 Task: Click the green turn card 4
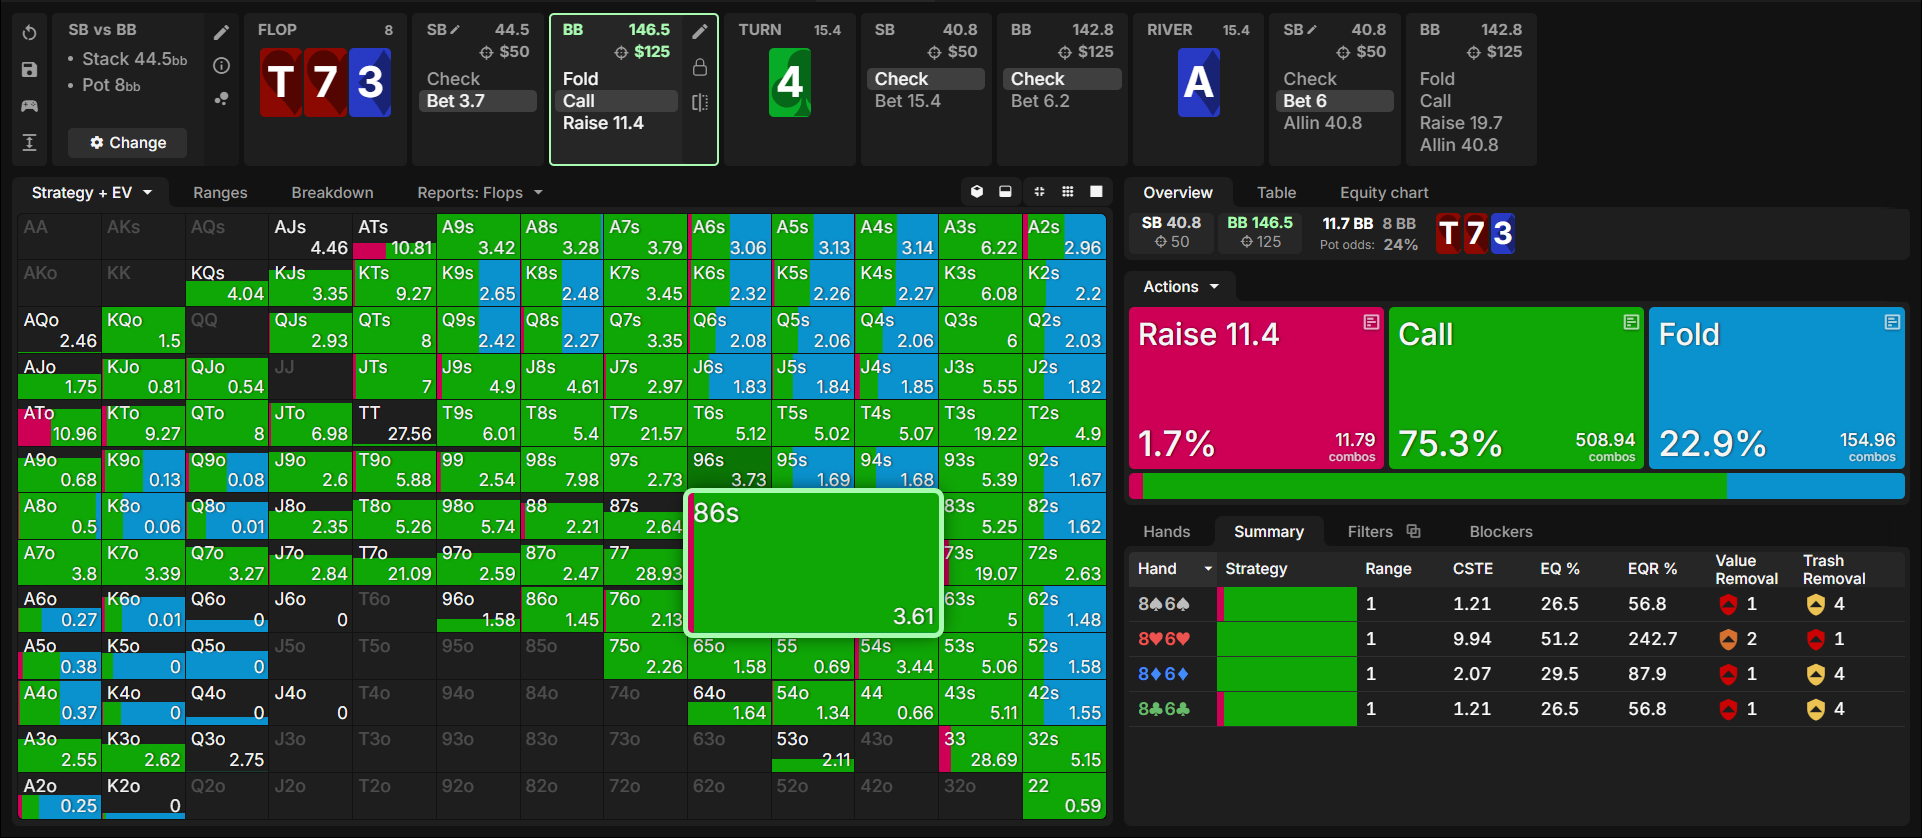(790, 82)
